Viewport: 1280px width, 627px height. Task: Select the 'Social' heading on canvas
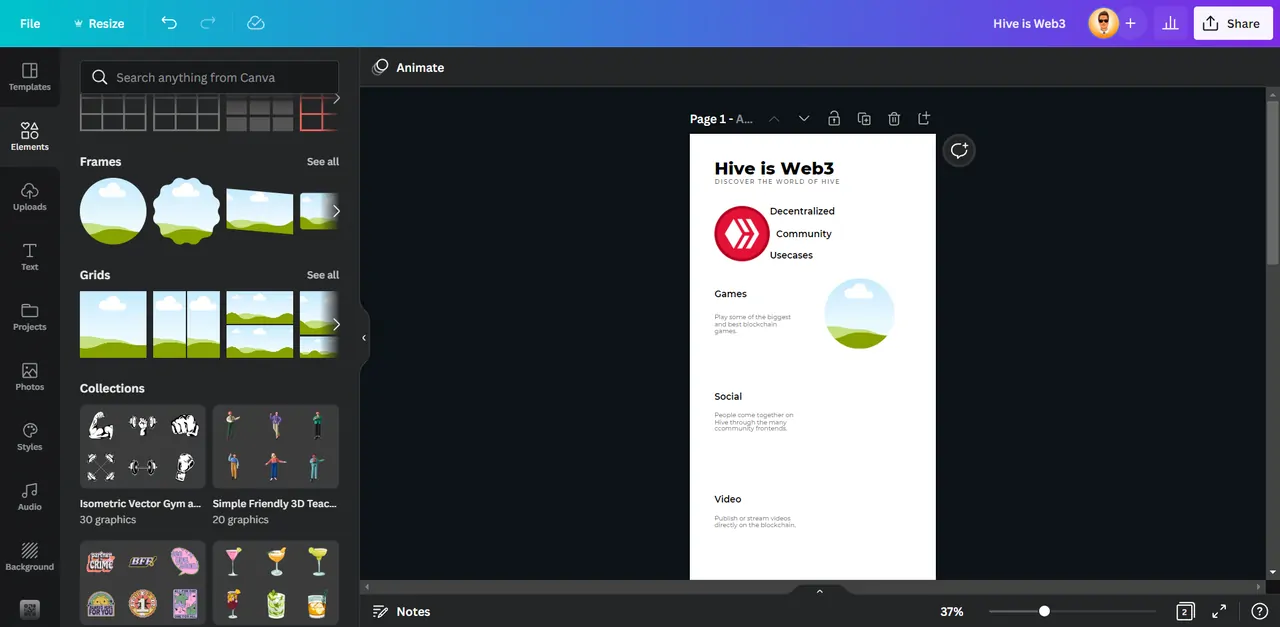click(x=728, y=397)
